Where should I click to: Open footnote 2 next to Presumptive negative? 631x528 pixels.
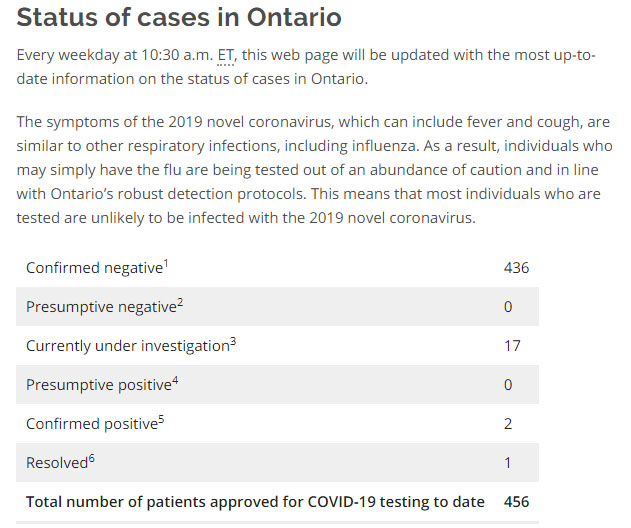[180, 303]
